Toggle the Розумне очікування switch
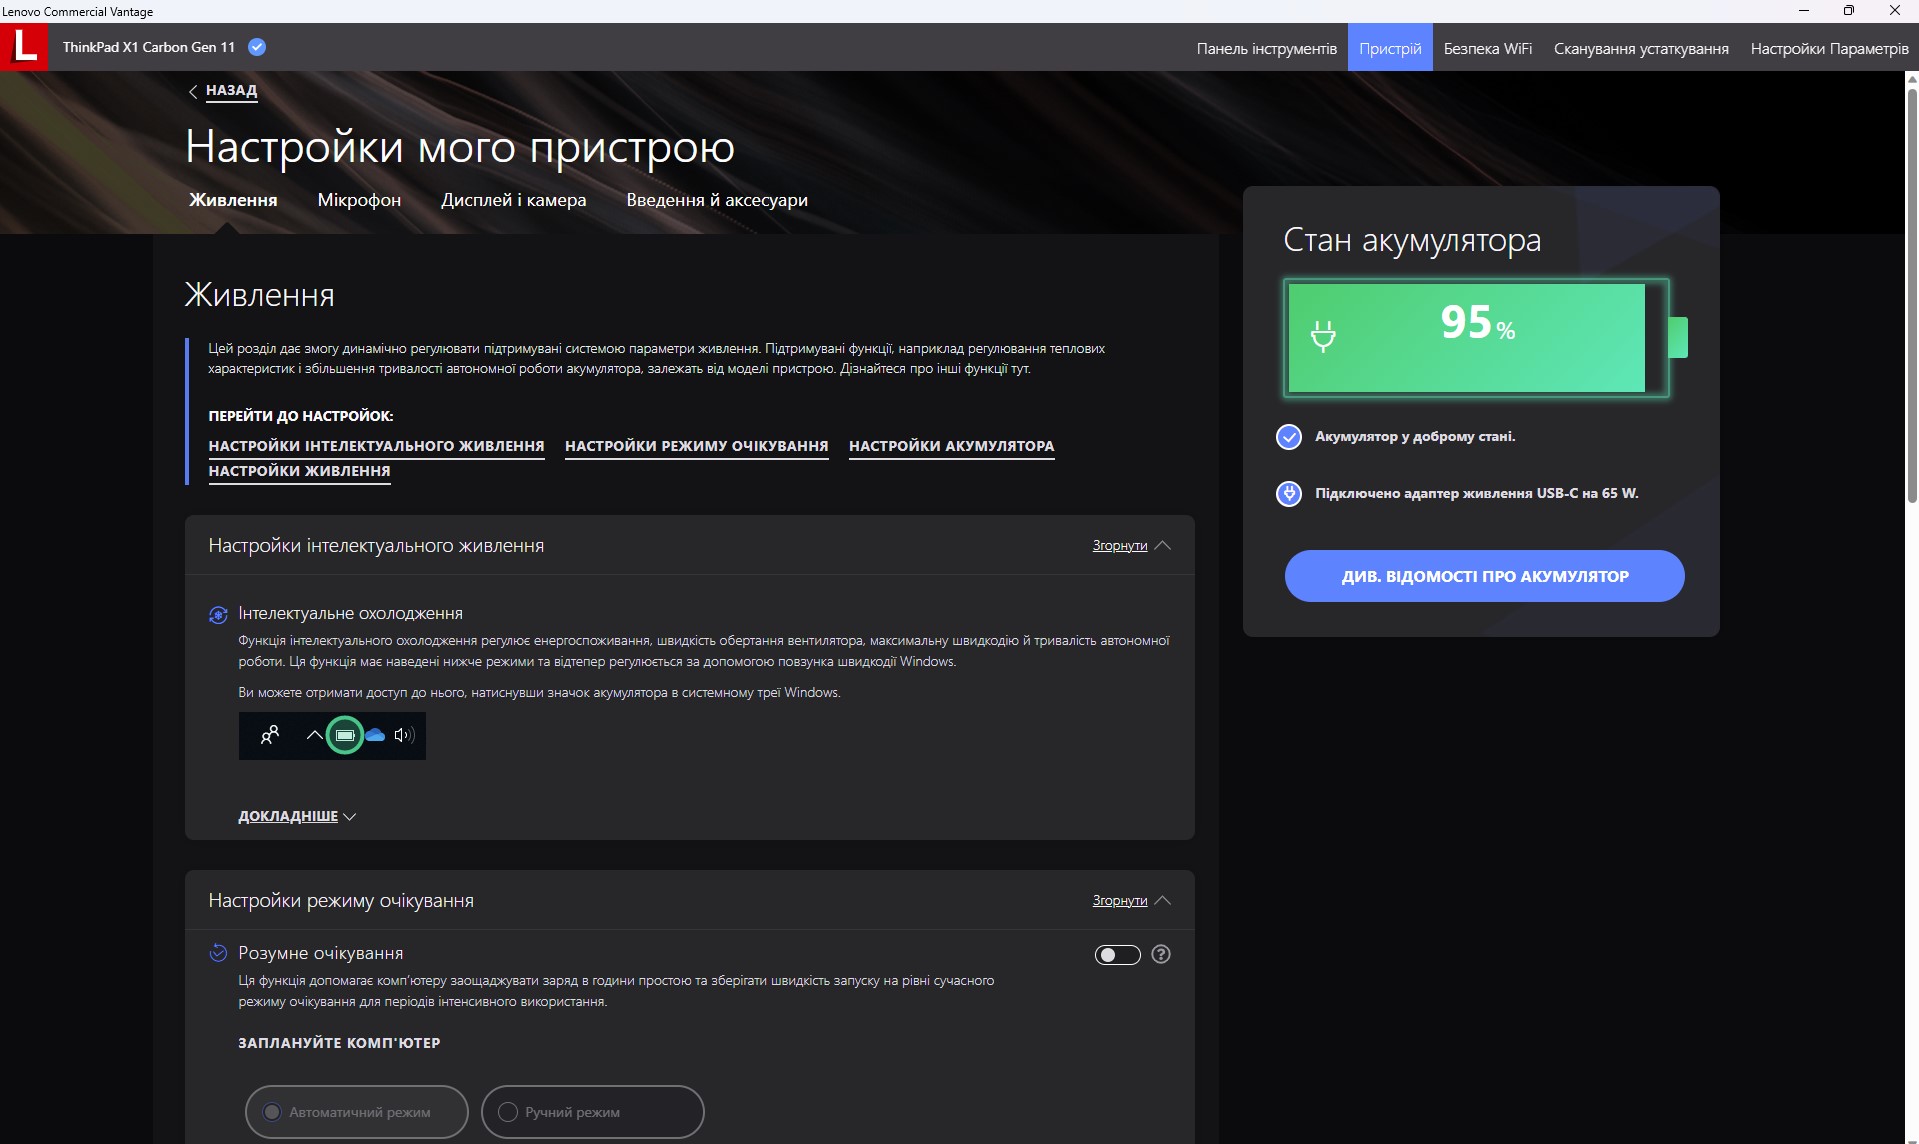This screenshot has width=1919, height=1144. click(x=1117, y=955)
